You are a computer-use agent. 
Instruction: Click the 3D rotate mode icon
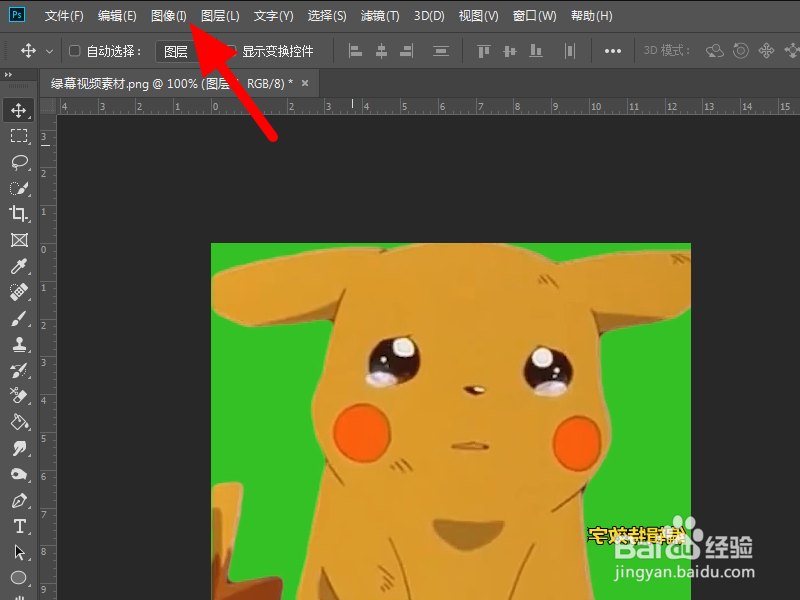click(715, 51)
